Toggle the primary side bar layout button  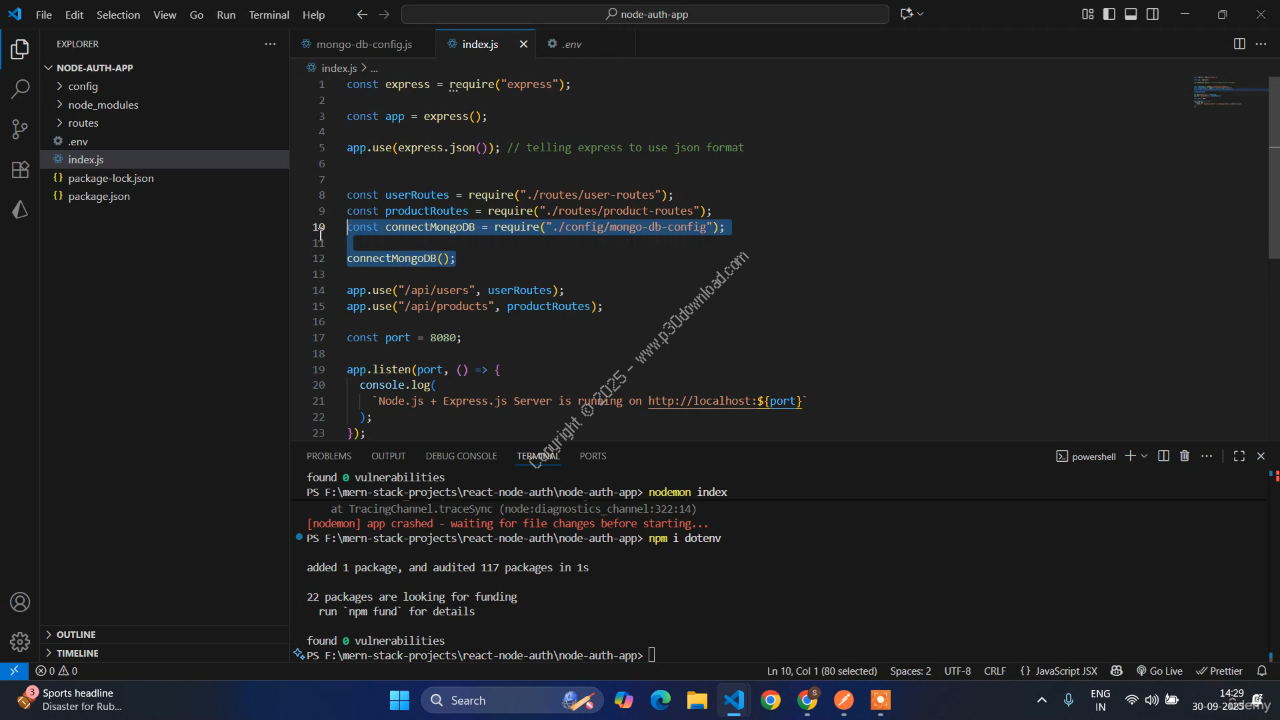[1109, 15]
